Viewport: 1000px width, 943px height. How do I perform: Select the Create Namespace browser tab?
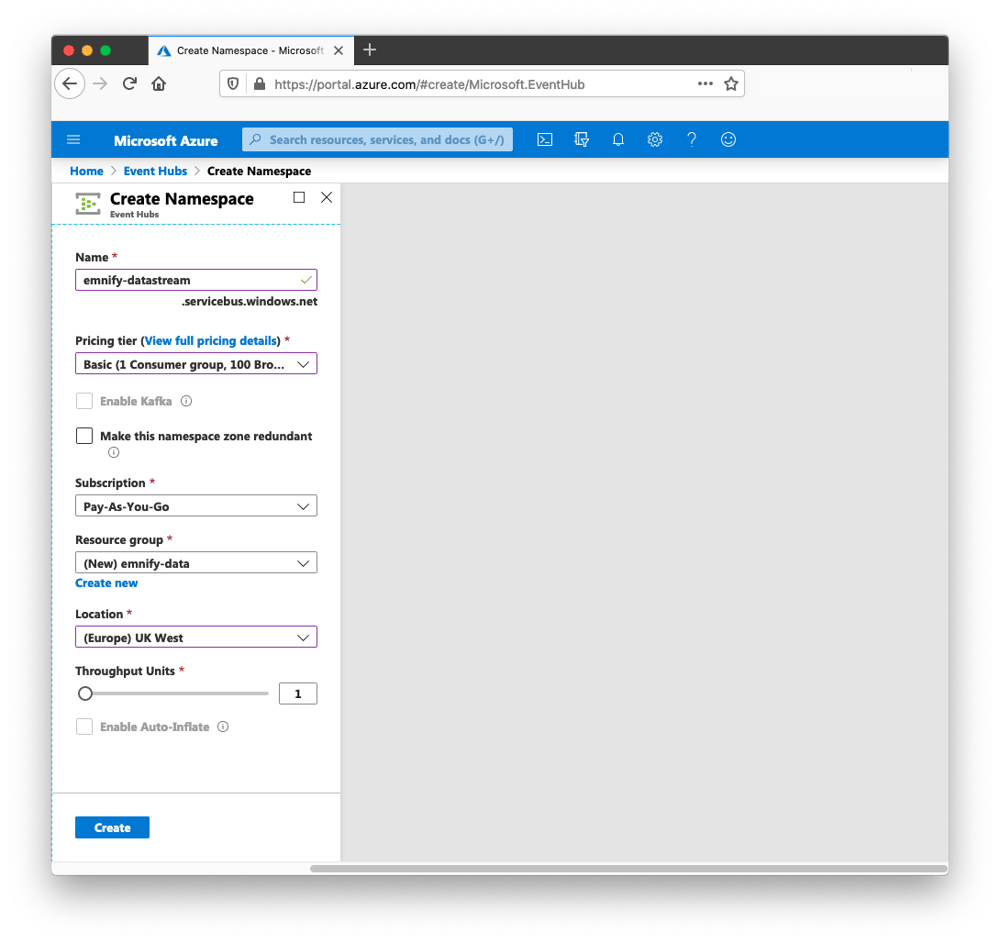click(x=250, y=50)
